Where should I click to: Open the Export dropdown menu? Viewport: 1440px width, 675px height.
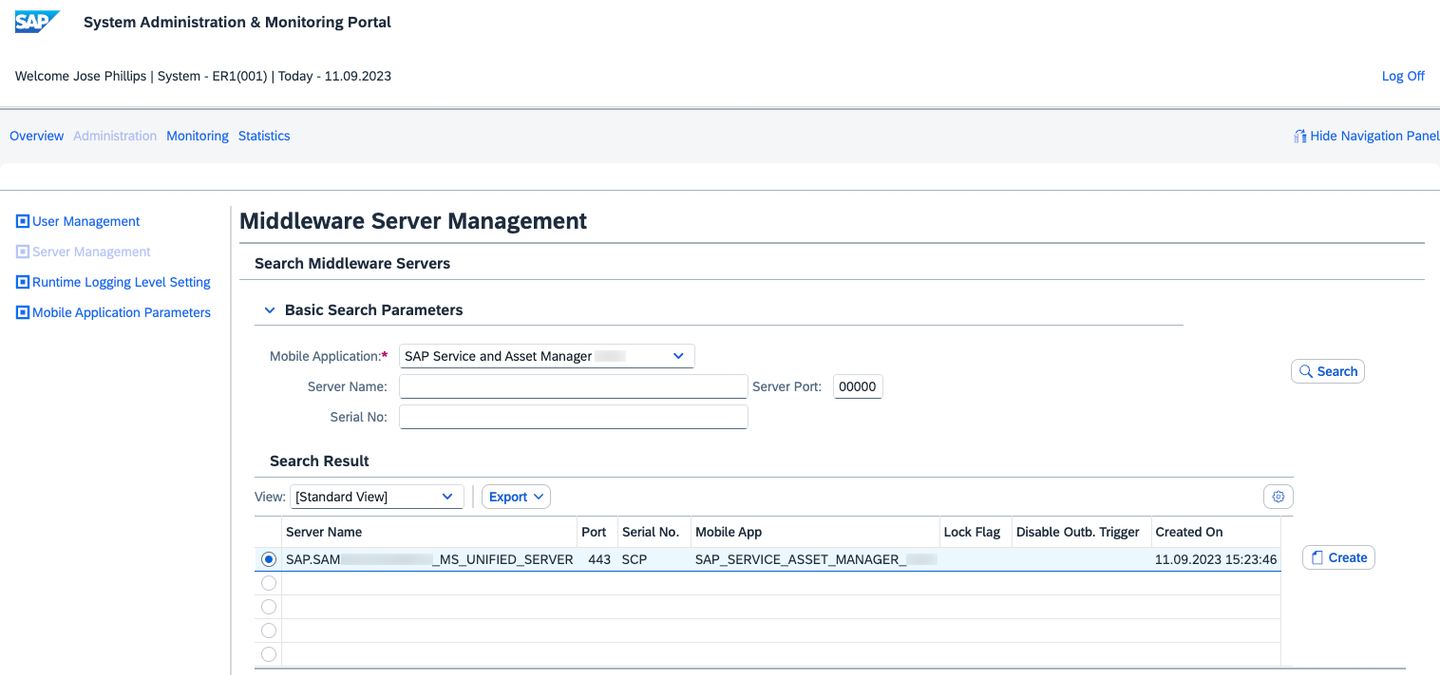point(516,497)
